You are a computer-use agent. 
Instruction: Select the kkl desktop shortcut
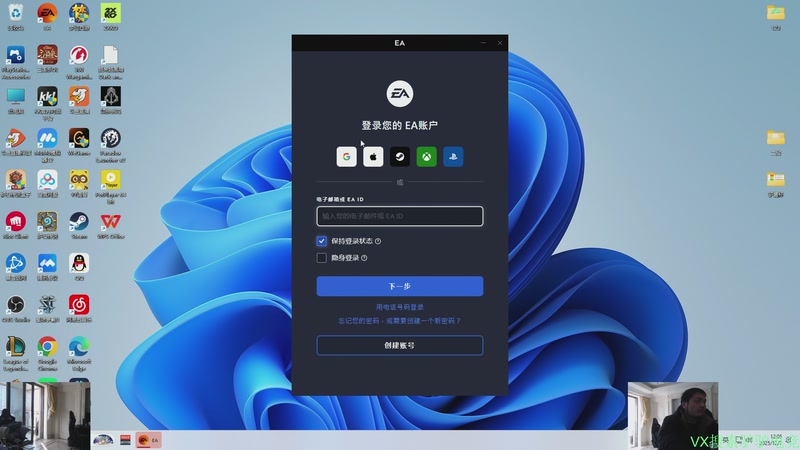(x=47, y=103)
